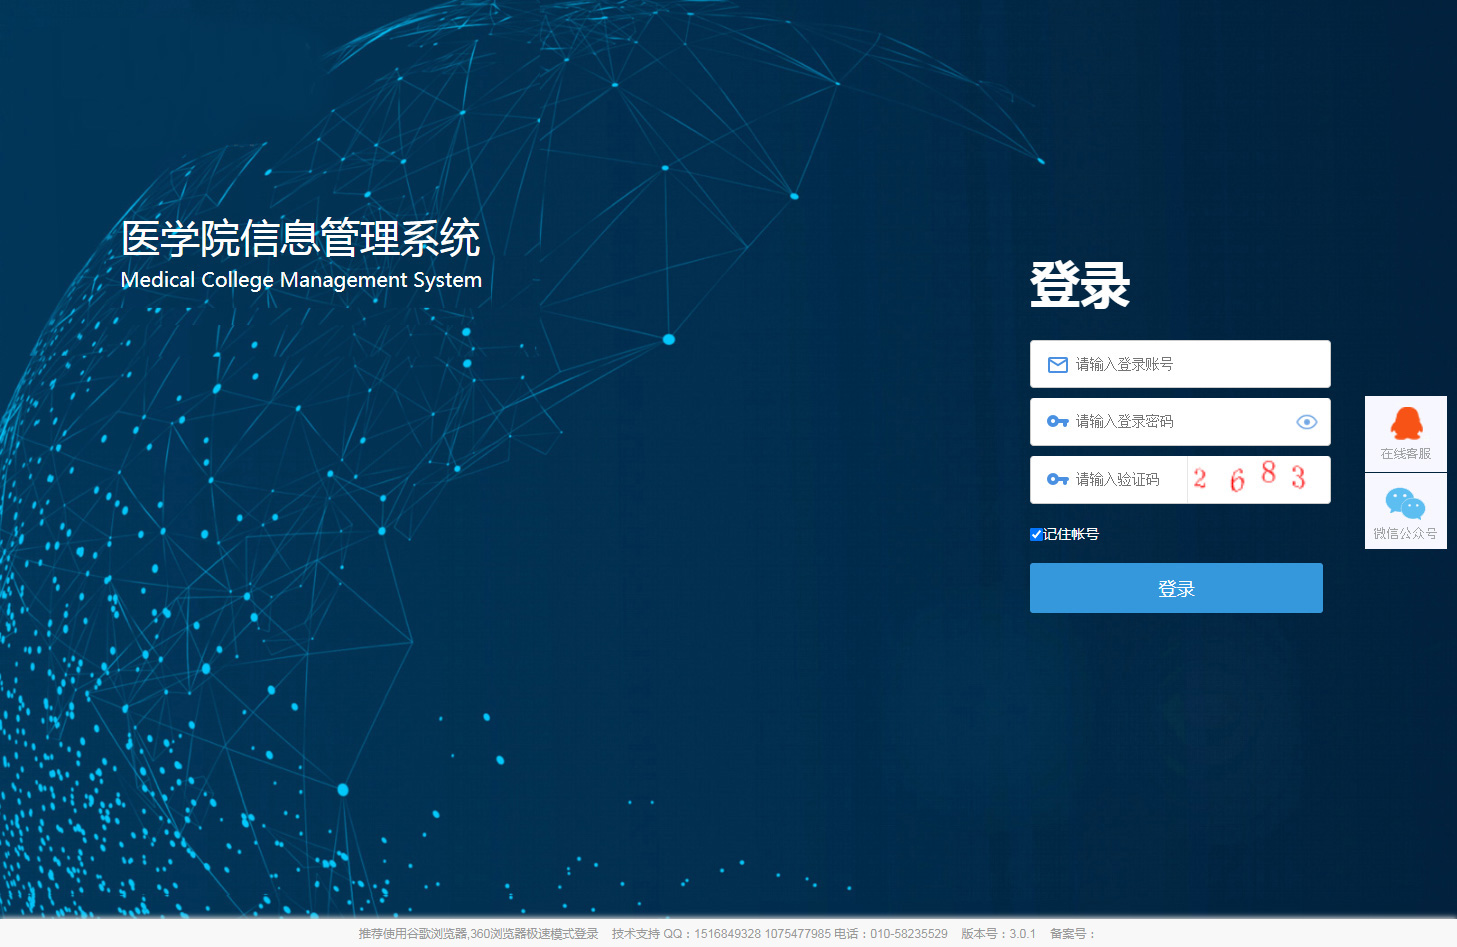
Task: Click the 记住帐号 label text
Action: pos(1071,534)
